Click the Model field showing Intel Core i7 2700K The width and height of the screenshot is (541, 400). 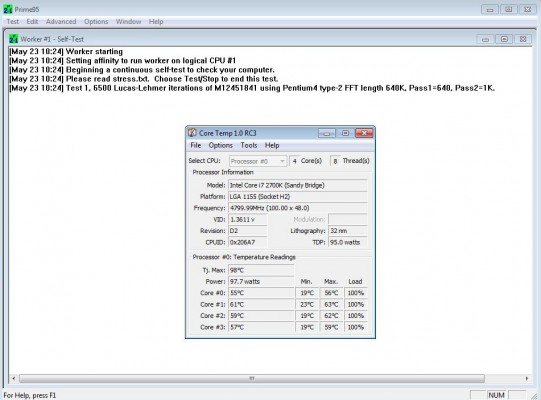point(298,185)
